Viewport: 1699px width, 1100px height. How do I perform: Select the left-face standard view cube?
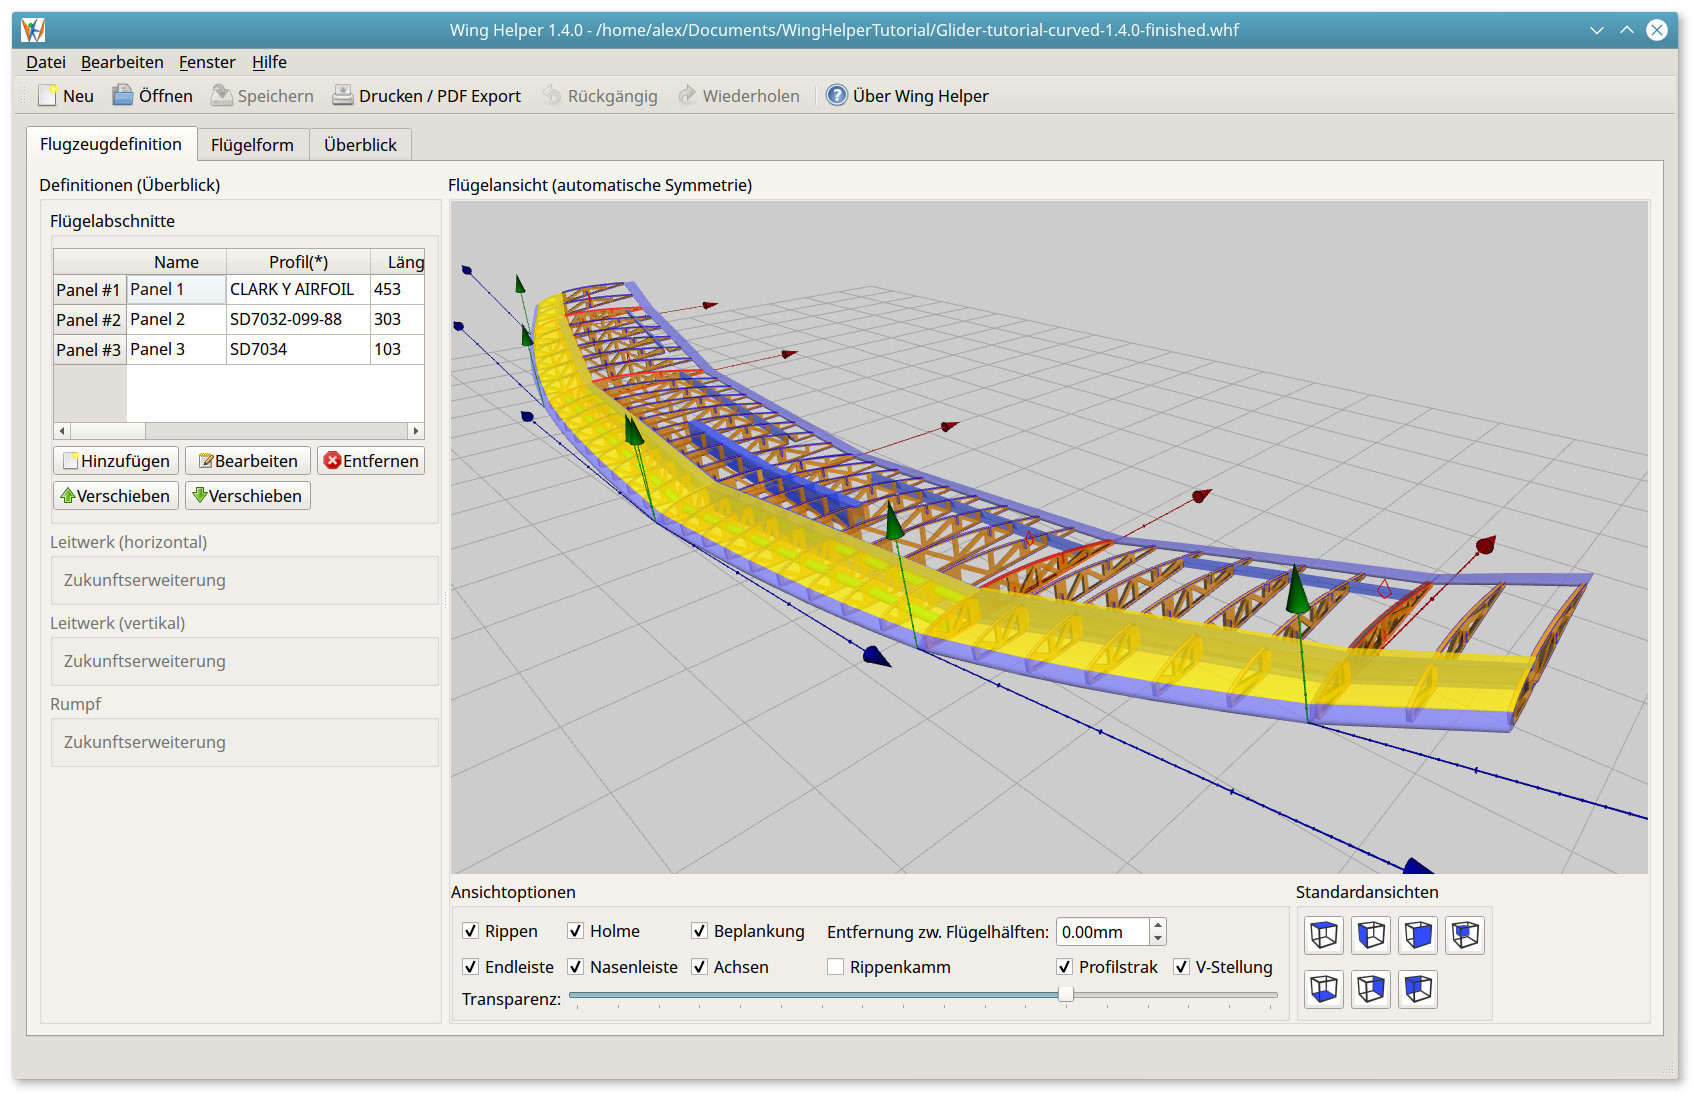pos(1371,935)
